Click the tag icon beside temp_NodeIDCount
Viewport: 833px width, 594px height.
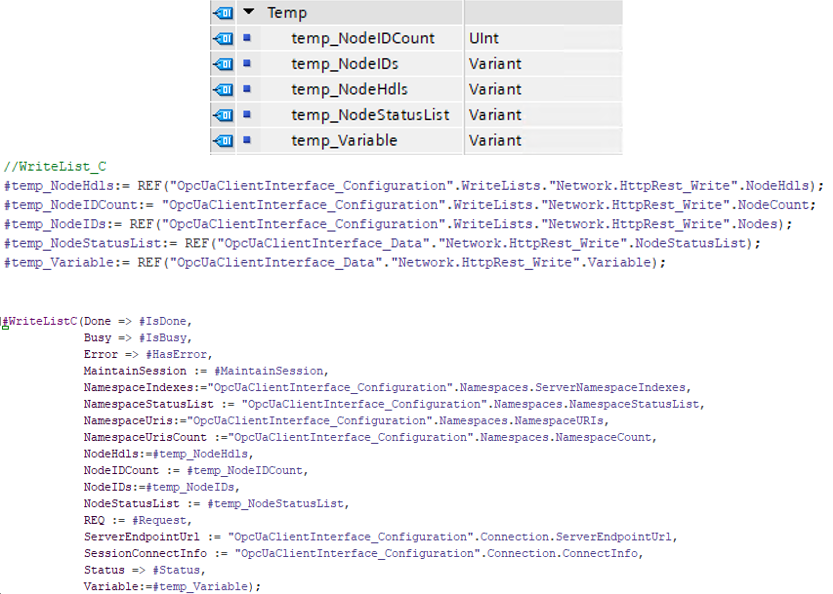[224, 38]
